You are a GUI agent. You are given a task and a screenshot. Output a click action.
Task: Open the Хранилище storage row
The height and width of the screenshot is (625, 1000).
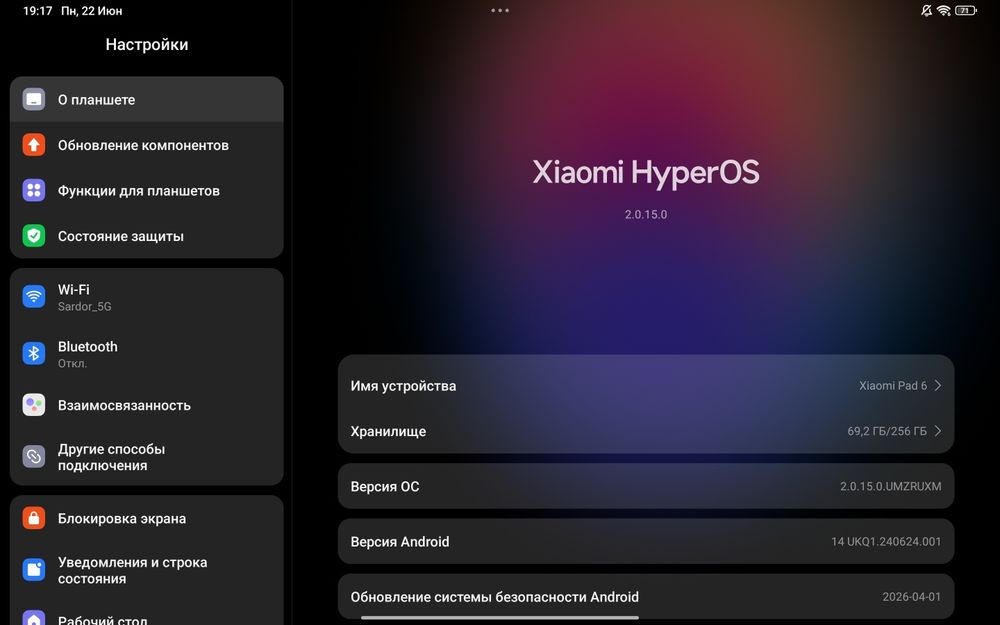[646, 431]
